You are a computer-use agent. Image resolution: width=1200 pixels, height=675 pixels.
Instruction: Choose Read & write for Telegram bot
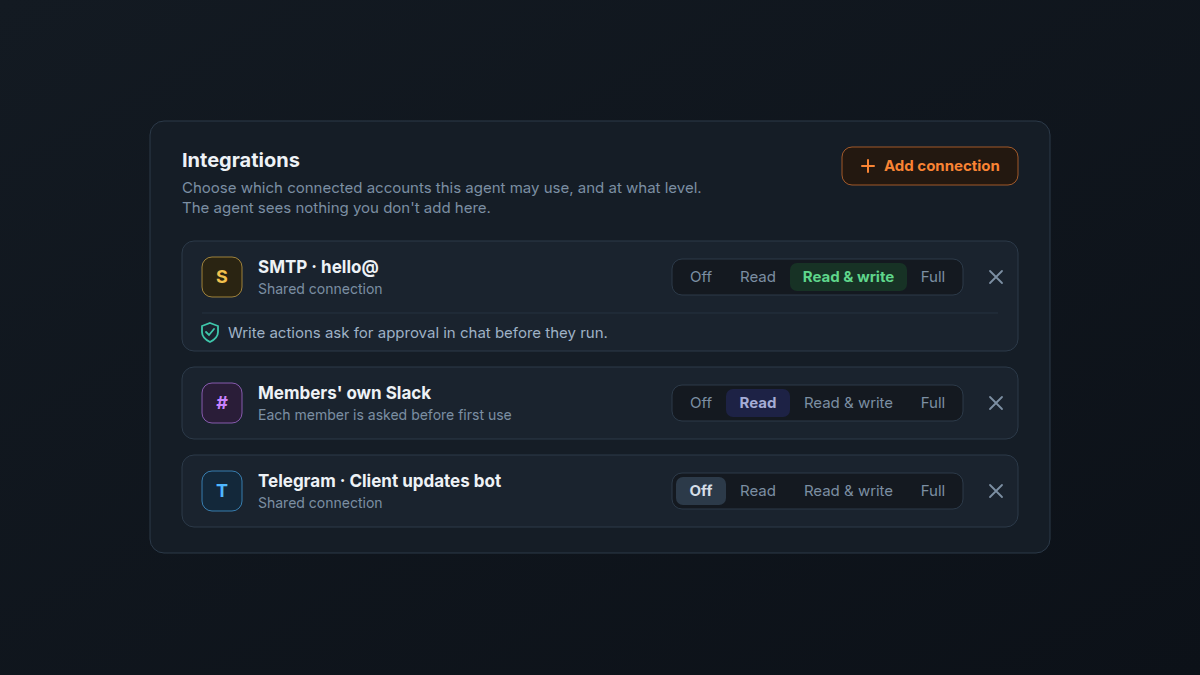[848, 491]
